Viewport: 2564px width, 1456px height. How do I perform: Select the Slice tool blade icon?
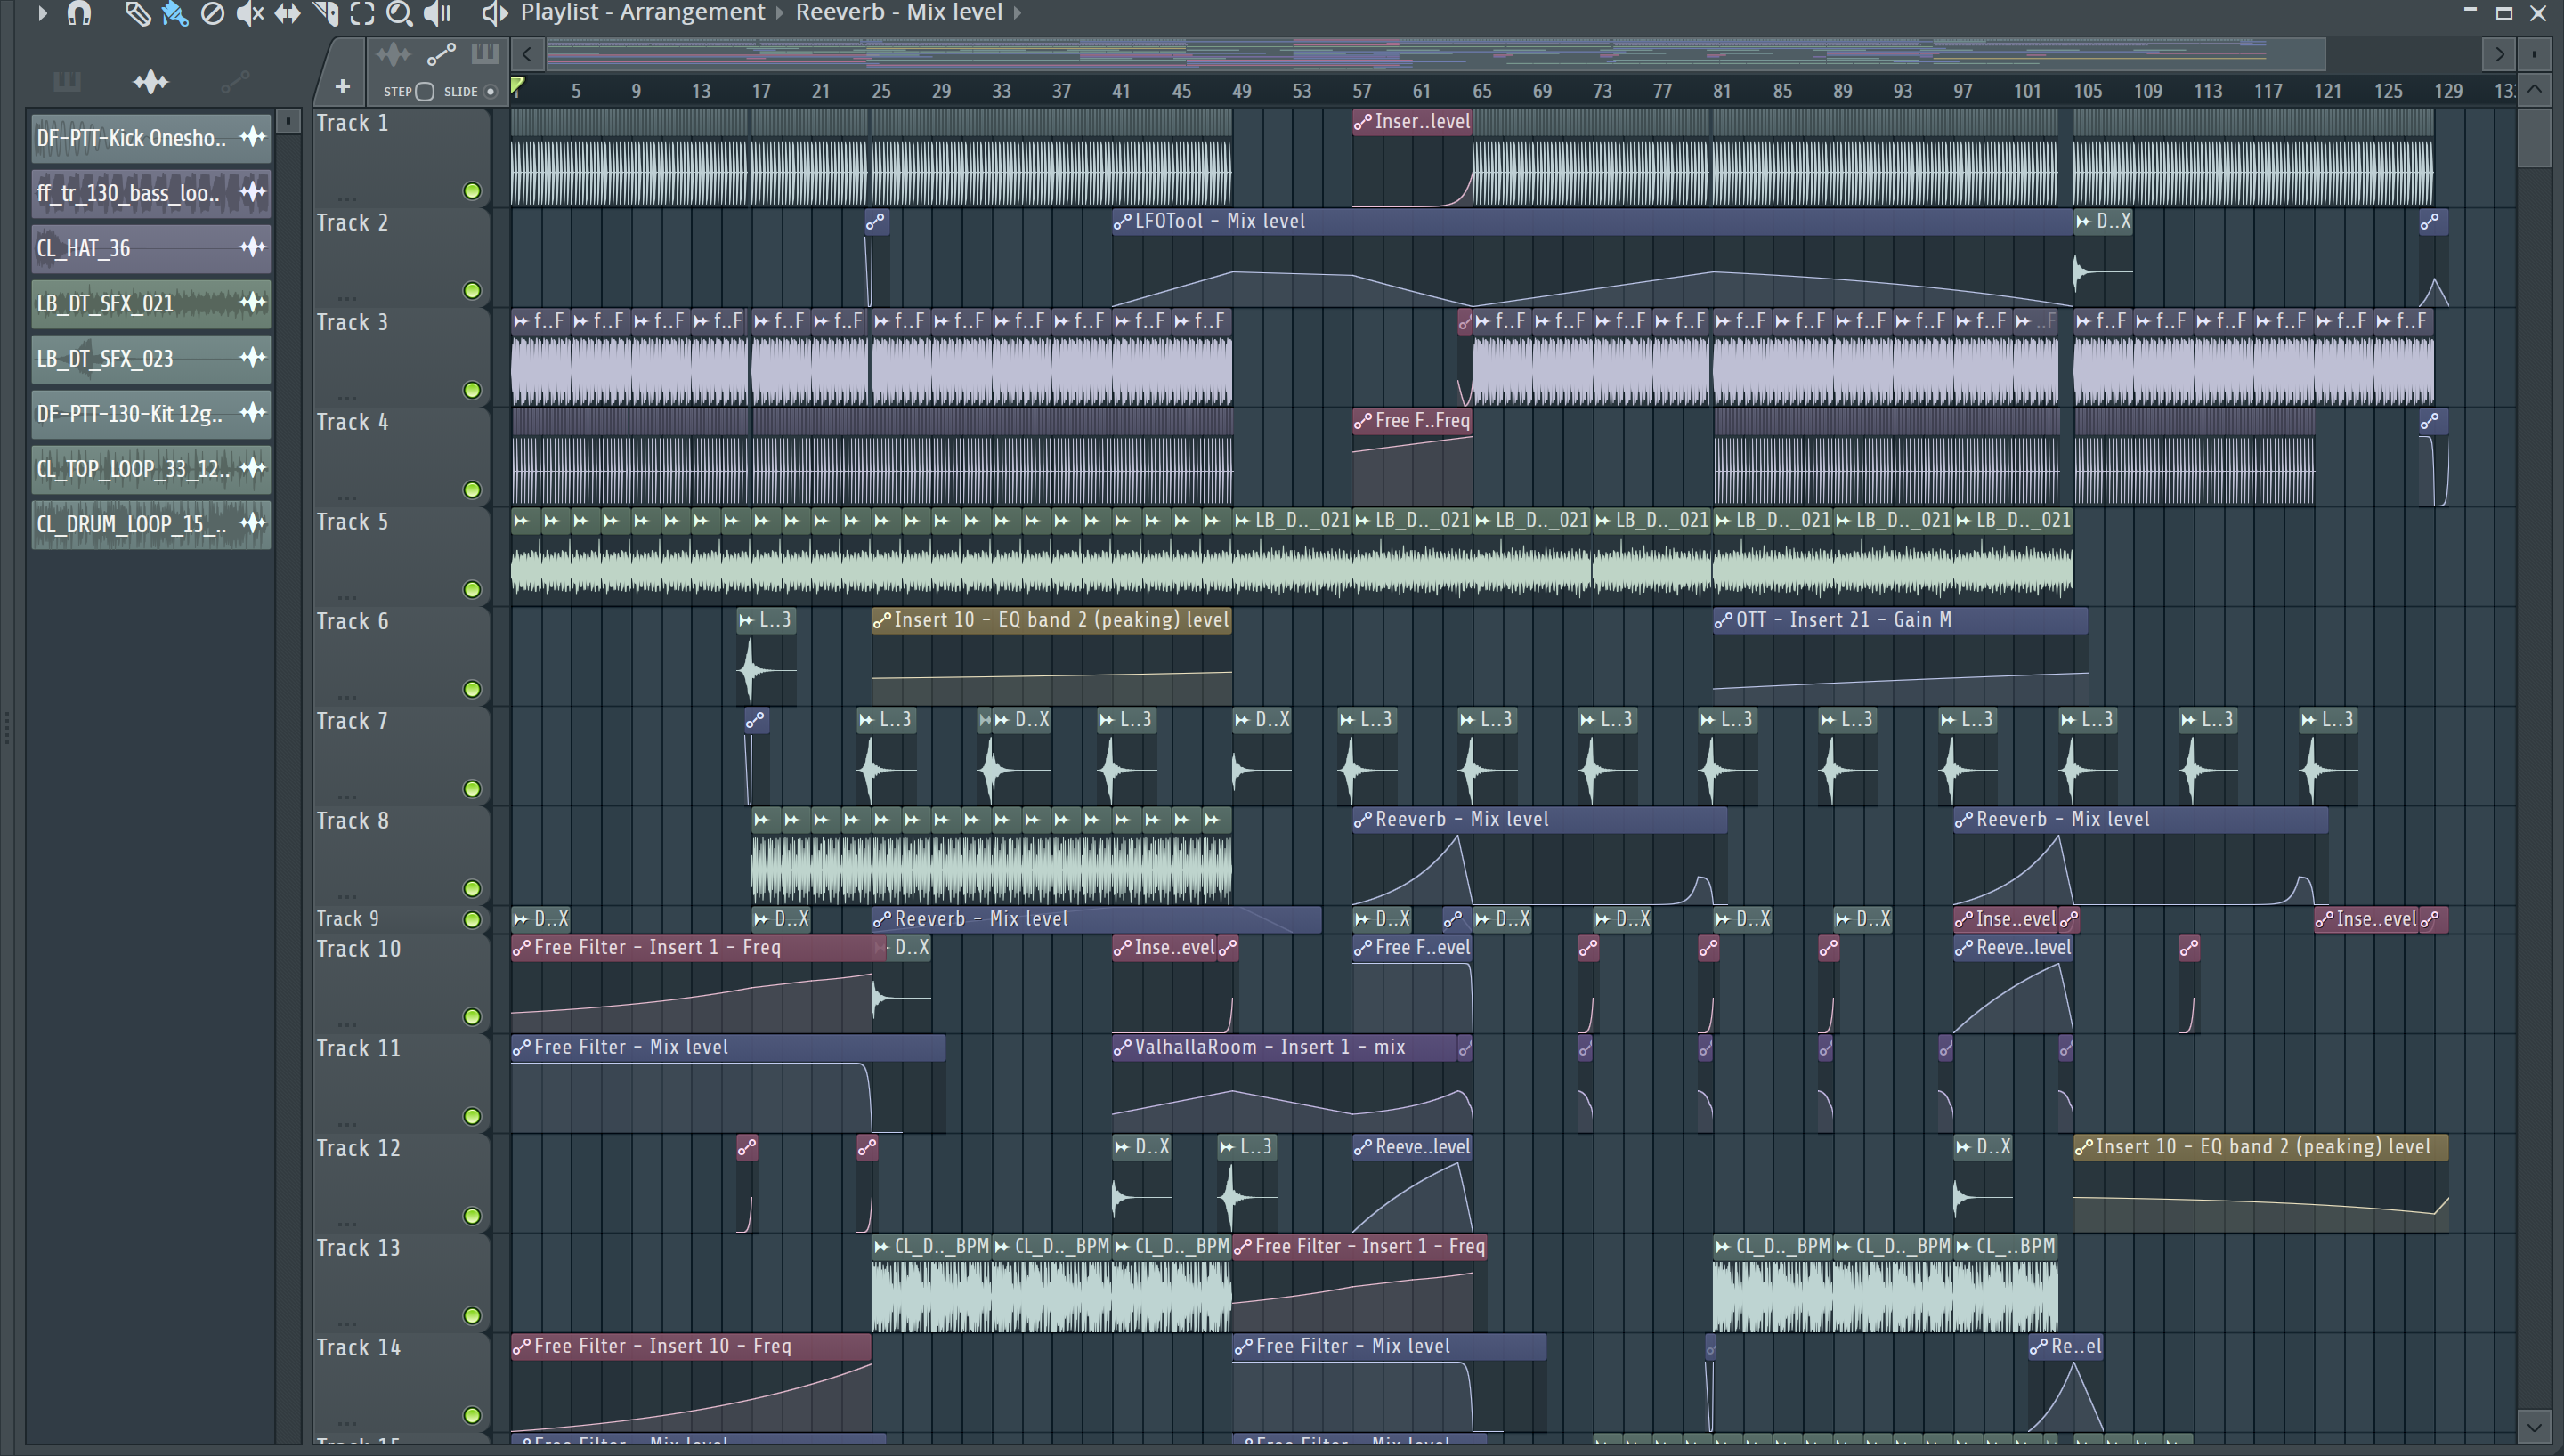325,13
